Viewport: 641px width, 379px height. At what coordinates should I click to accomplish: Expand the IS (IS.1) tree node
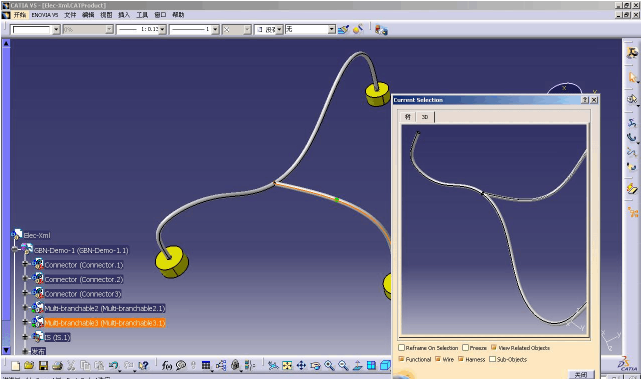(25, 336)
